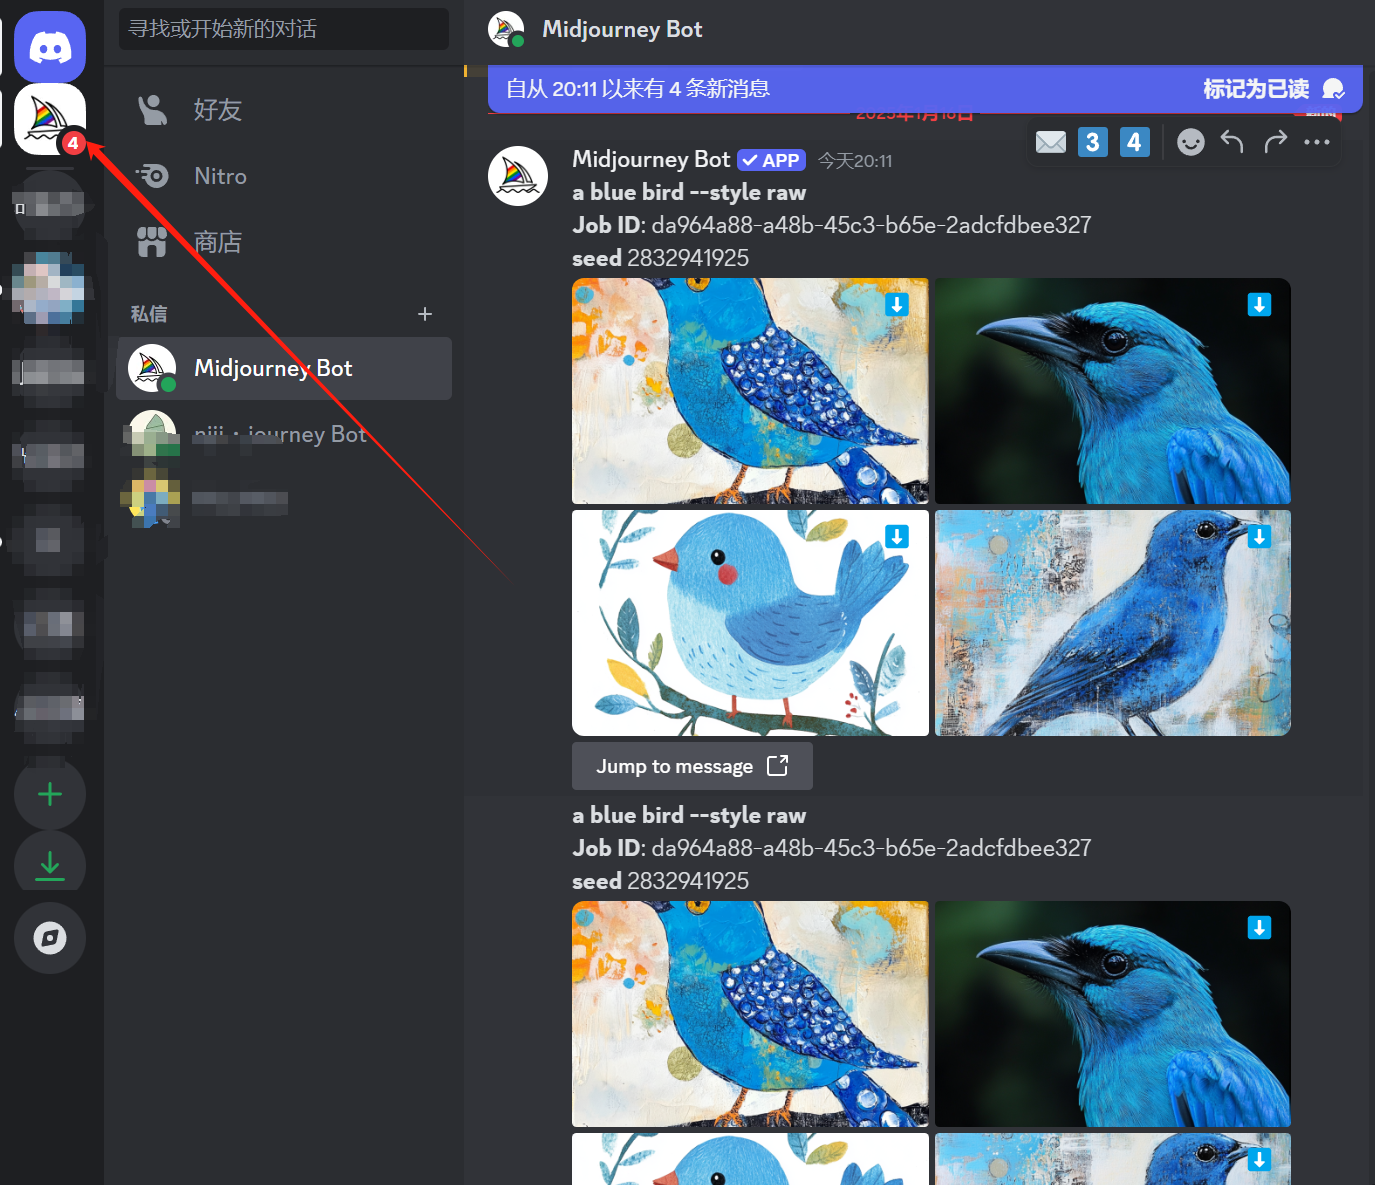Open the more options three-dot menu
Image resolution: width=1375 pixels, height=1185 pixels.
tap(1317, 142)
